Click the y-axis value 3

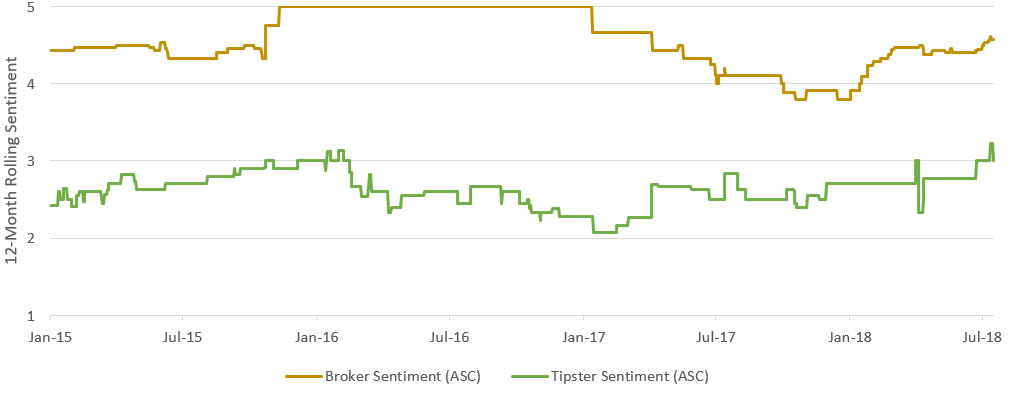(32, 161)
